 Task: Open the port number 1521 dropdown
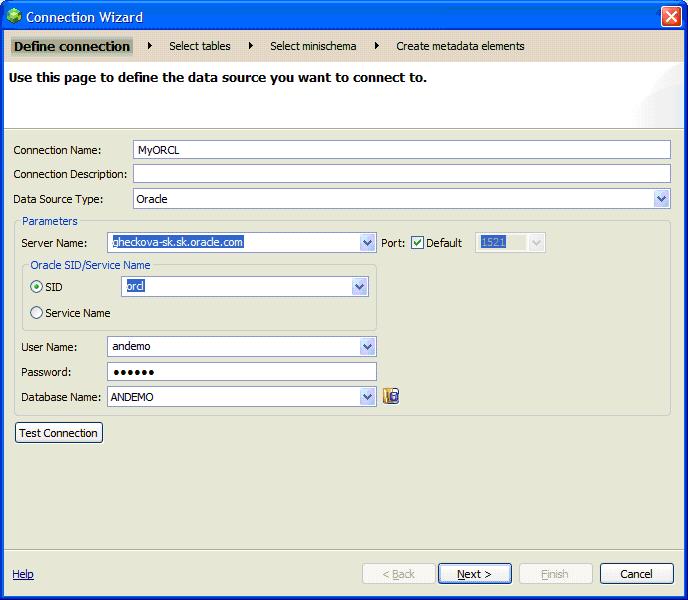coord(536,243)
